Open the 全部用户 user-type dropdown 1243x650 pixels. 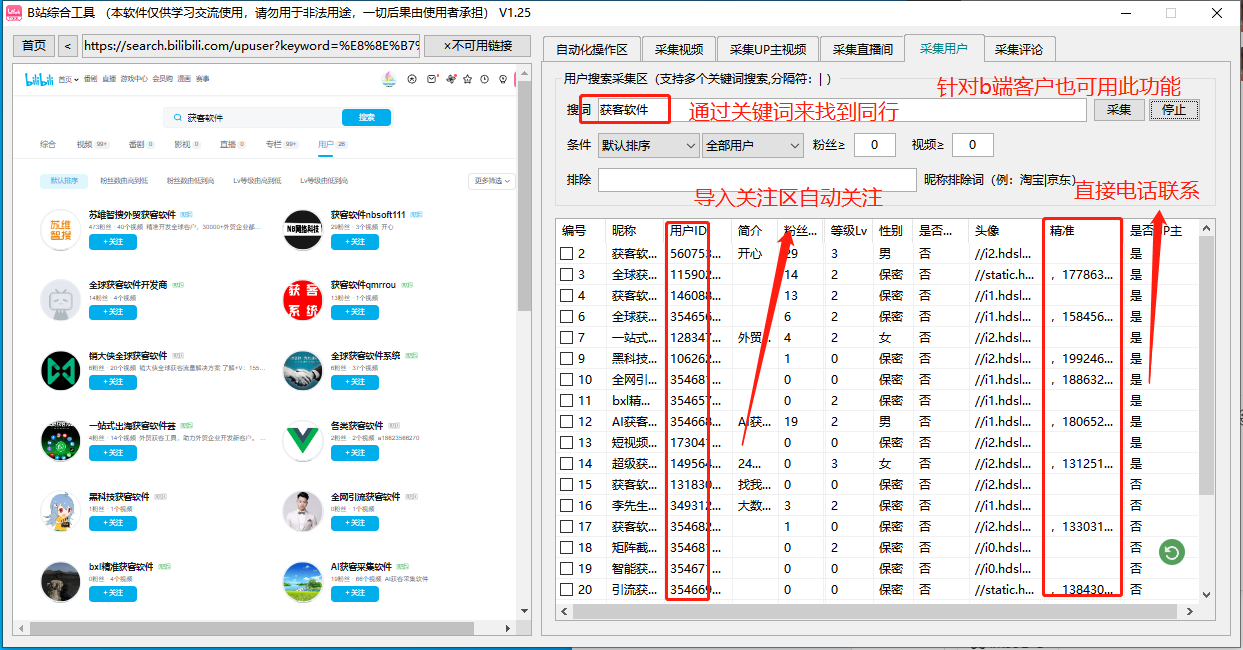pos(752,145)
